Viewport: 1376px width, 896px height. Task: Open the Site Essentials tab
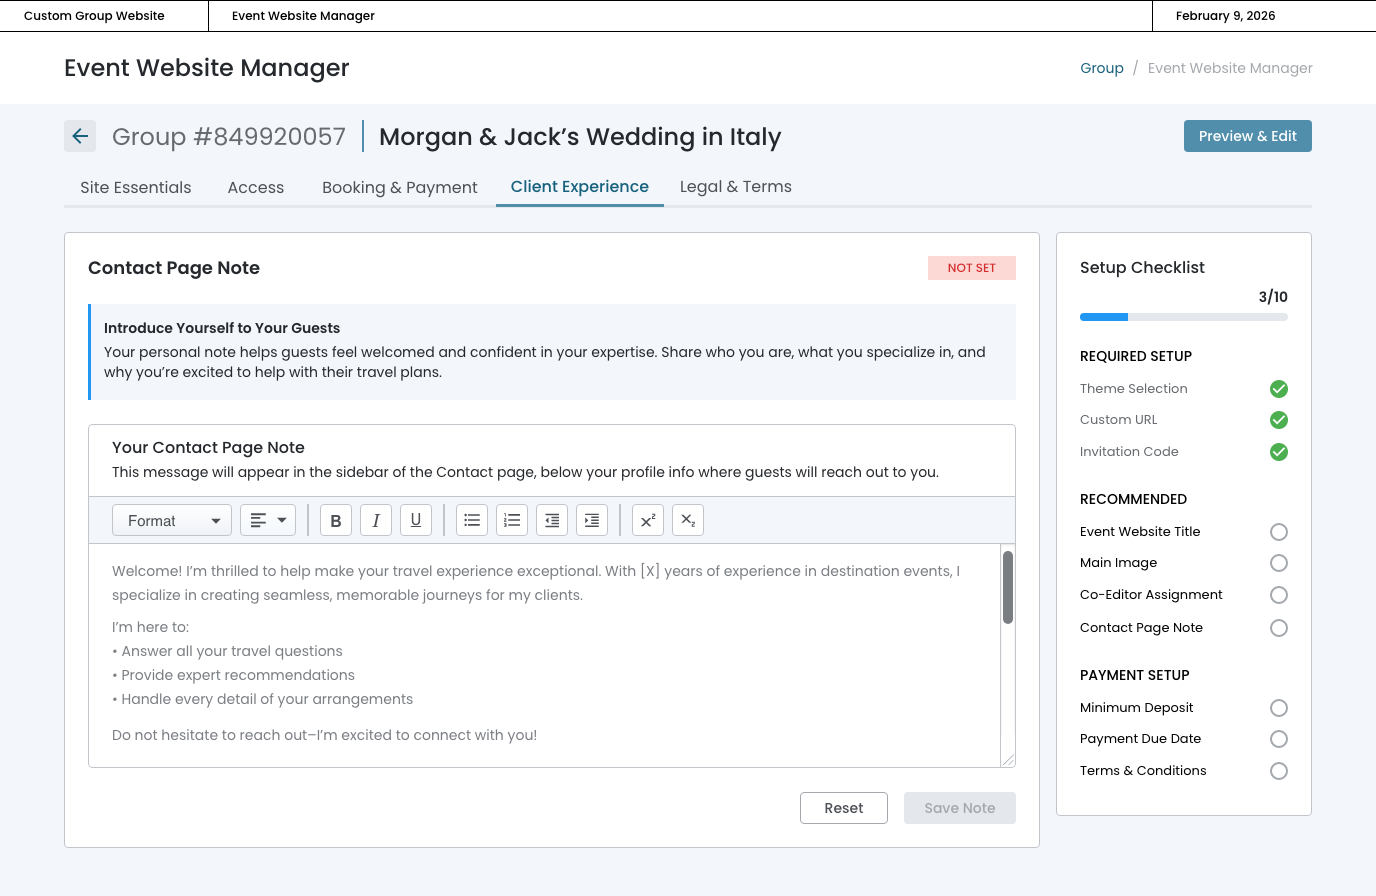point(136,187)
